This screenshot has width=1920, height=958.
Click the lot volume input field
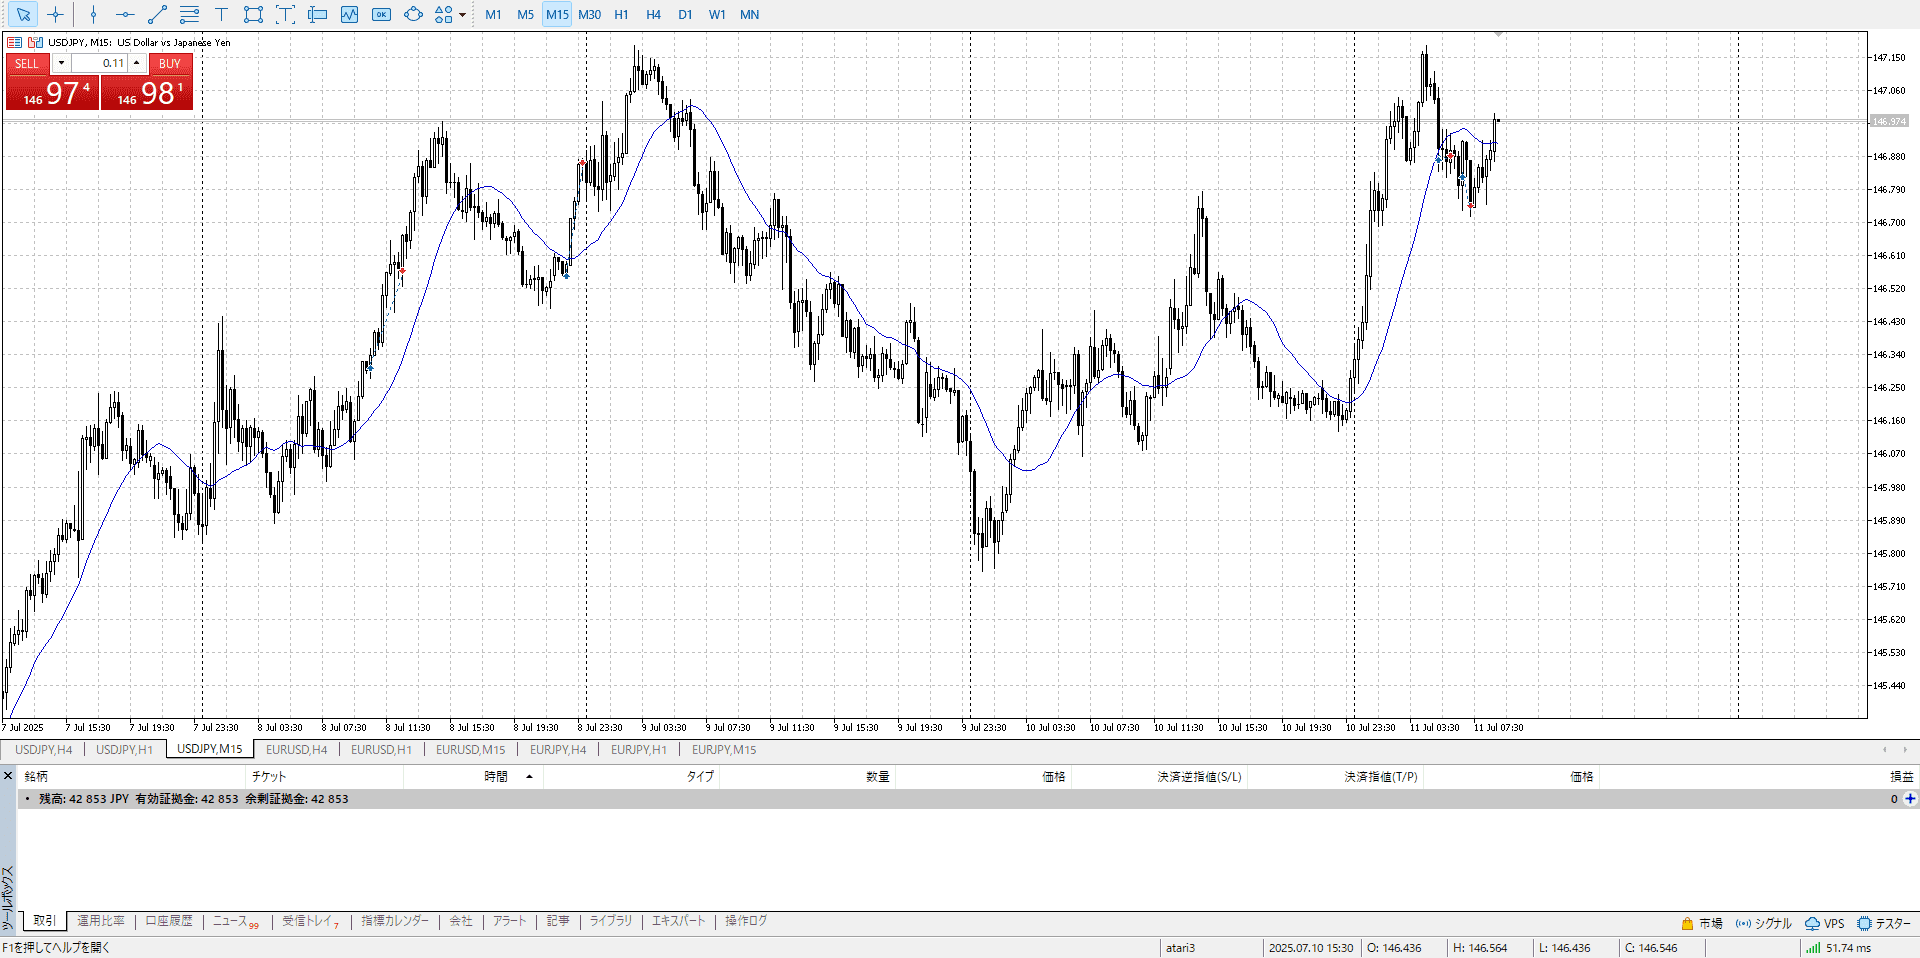[x=100, y=63]
